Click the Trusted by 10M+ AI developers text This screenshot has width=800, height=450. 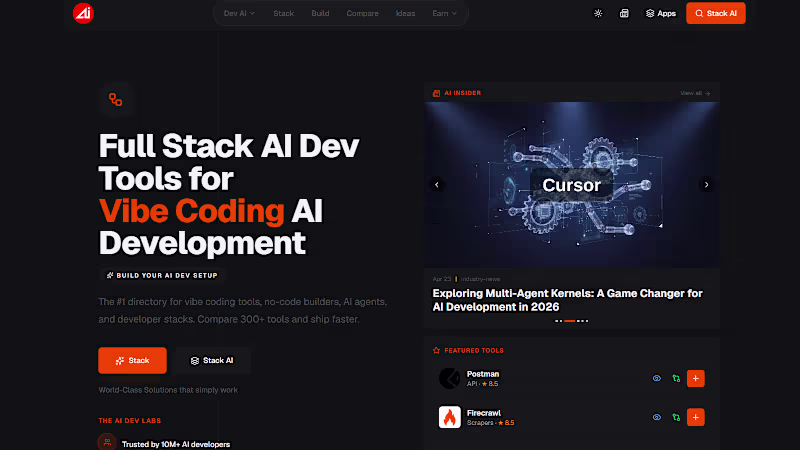coord(176,444)
